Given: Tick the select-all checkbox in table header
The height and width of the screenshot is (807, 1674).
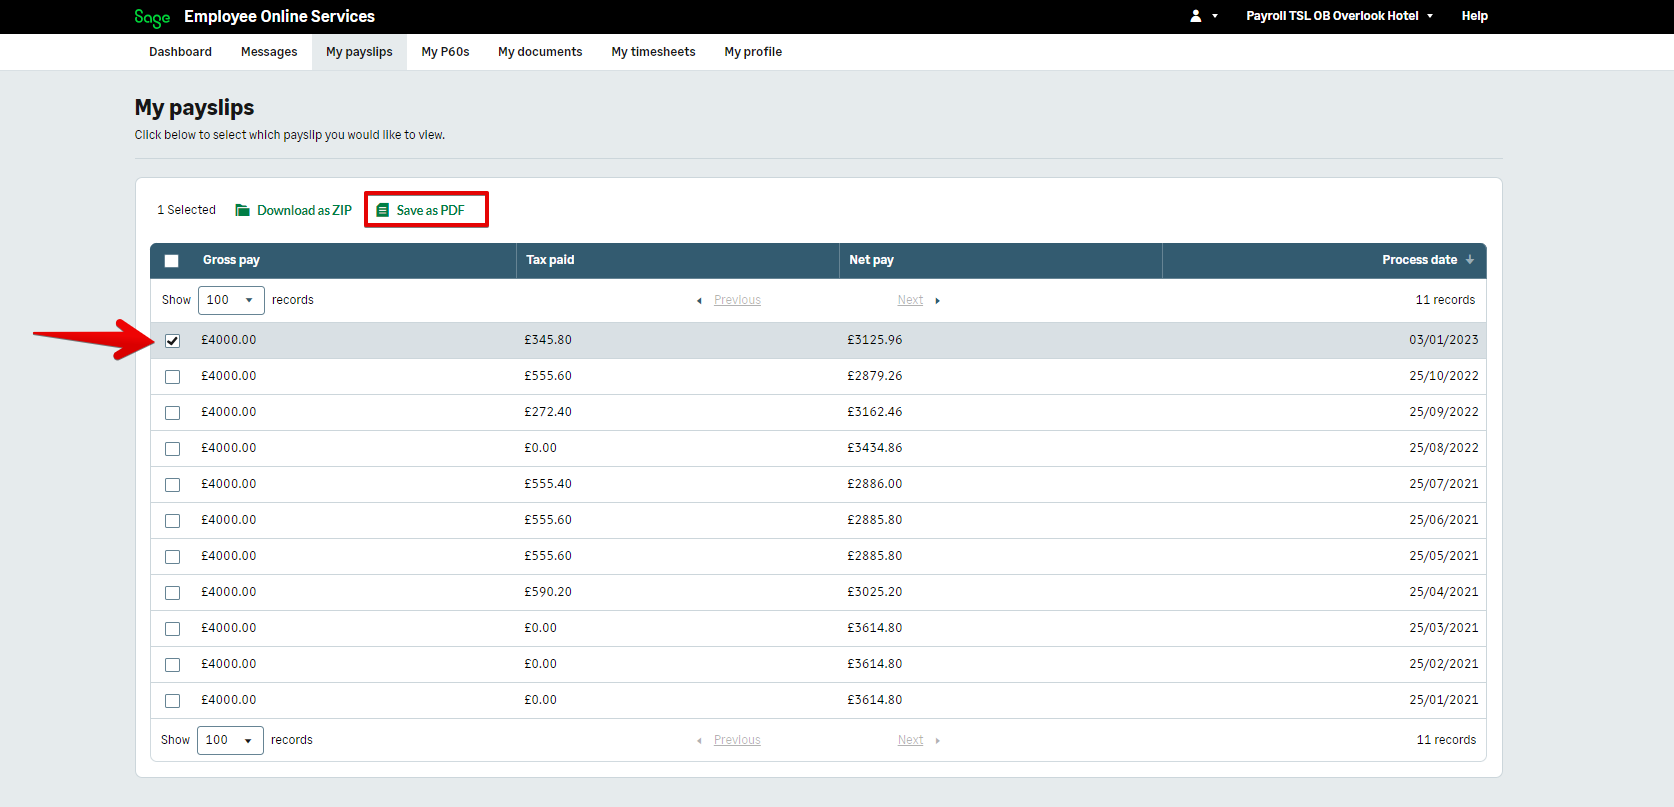Looking at the screenshot, I should click(x=172, y=261).
